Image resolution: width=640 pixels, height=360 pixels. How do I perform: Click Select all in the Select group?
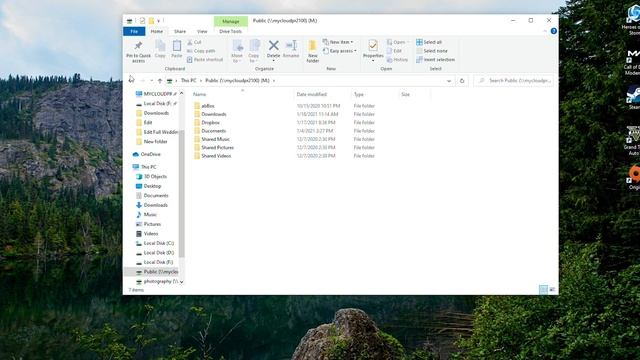coord(429,42)
